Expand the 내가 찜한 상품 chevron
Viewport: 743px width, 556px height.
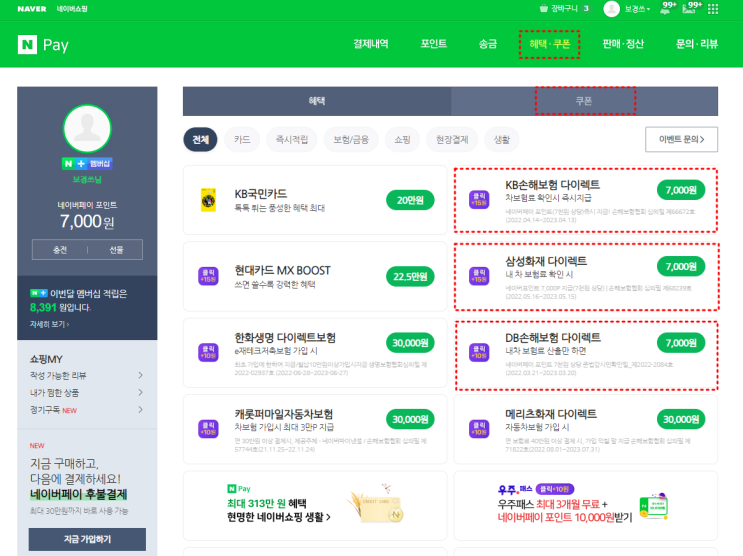(140, 392)
